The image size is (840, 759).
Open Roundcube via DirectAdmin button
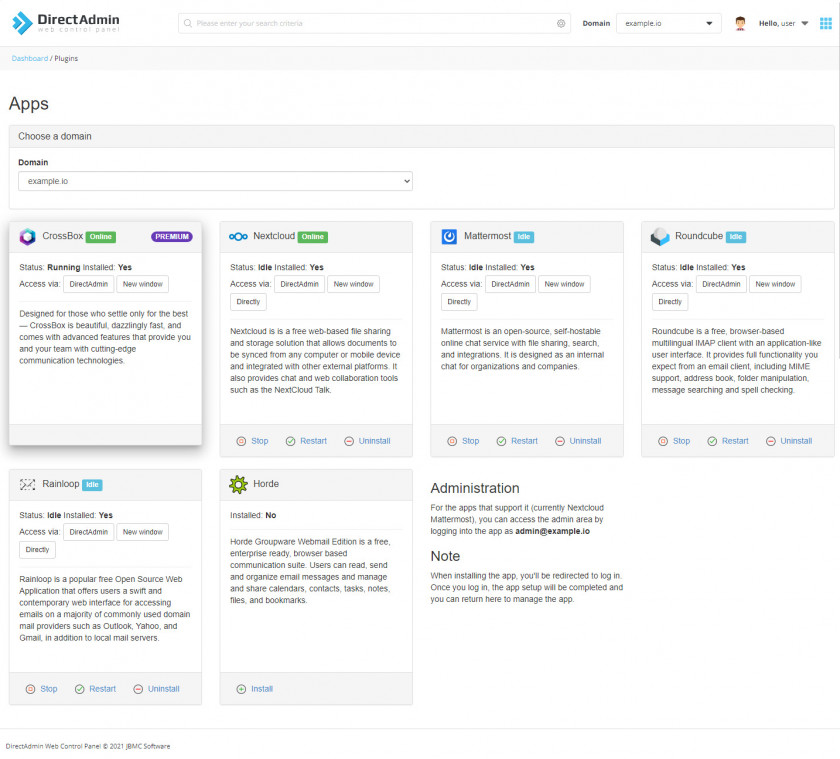click(x=721, y=284)
